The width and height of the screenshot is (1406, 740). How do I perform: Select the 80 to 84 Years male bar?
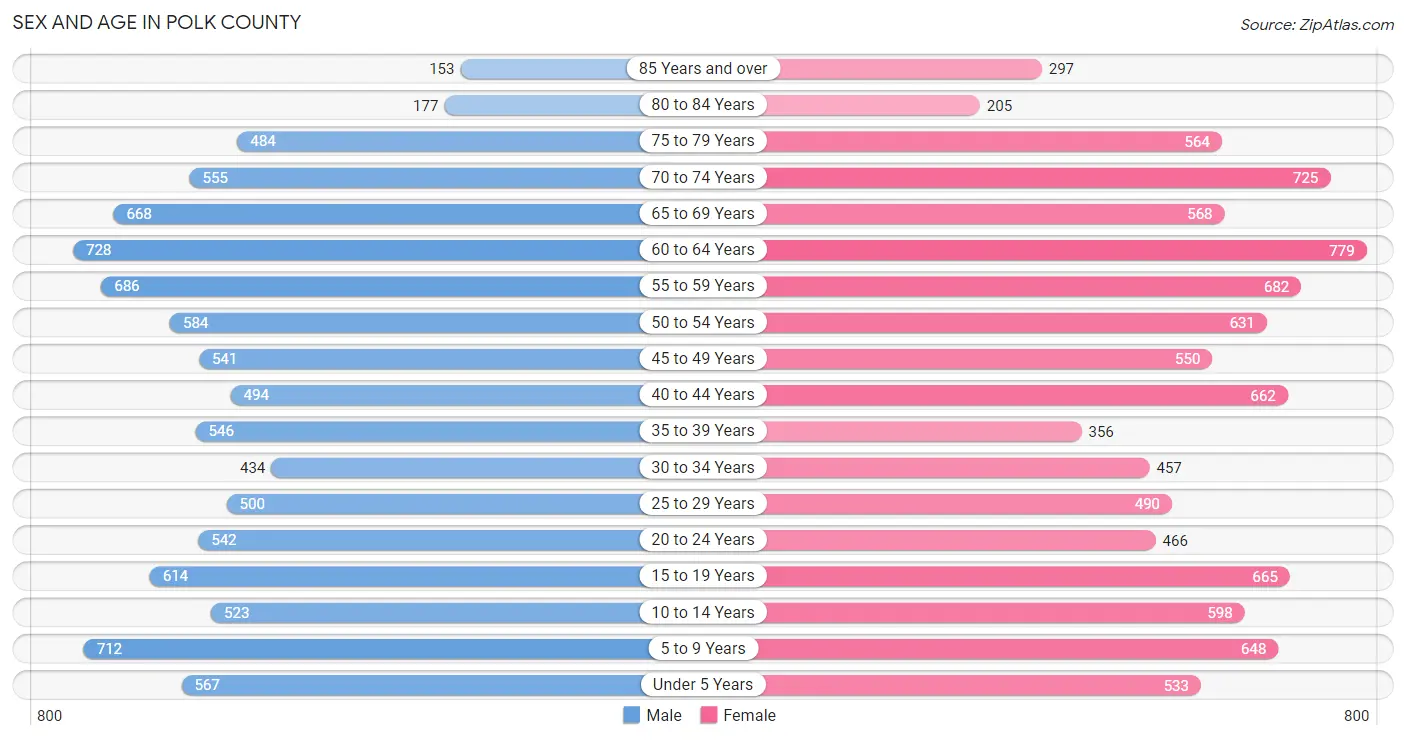coord(573,105)
